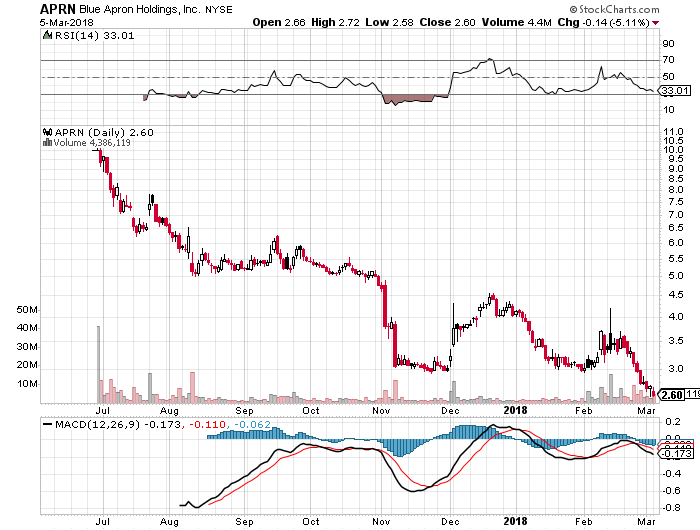
Task: Click the Volume legend bar icon
Action: [x=46, y=143]
